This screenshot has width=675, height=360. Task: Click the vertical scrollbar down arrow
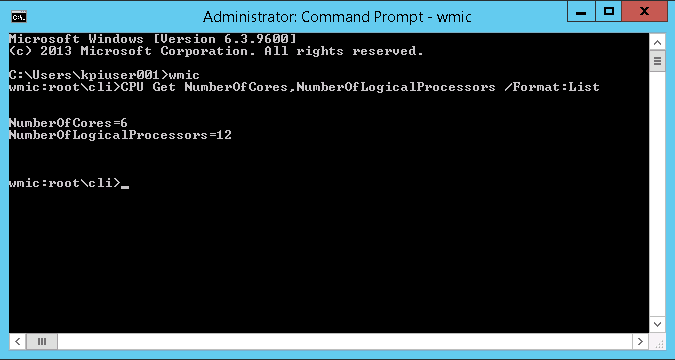point(657,324)
